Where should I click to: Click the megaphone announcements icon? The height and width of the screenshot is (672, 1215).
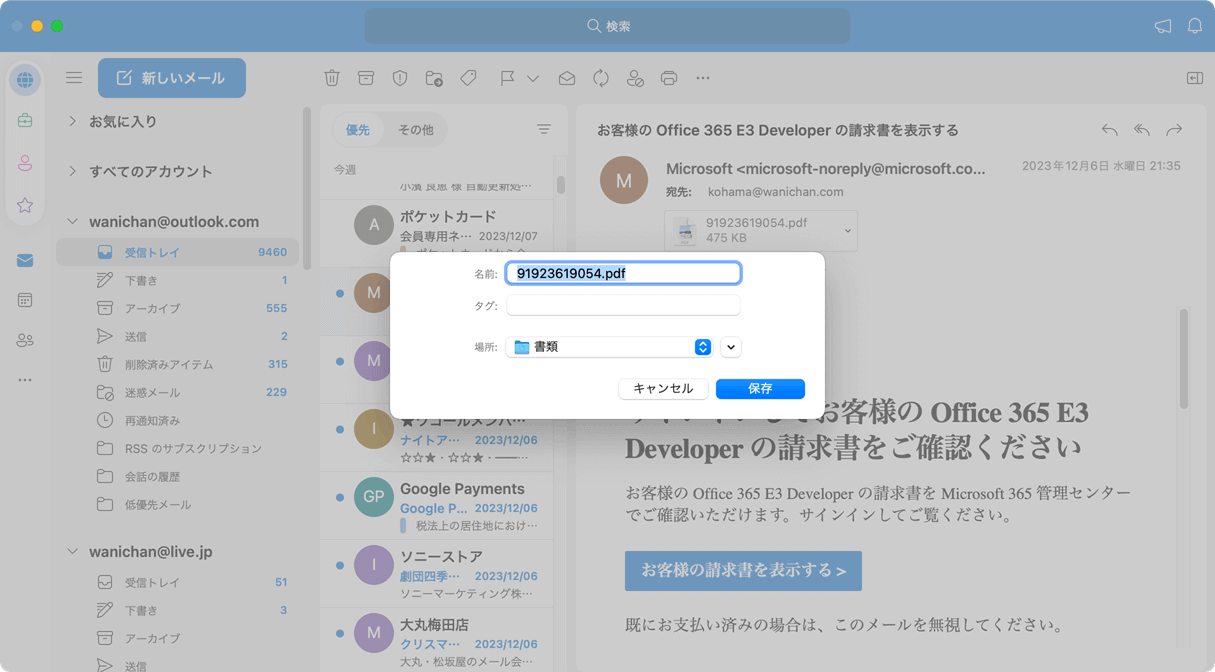click(1163, 26)
